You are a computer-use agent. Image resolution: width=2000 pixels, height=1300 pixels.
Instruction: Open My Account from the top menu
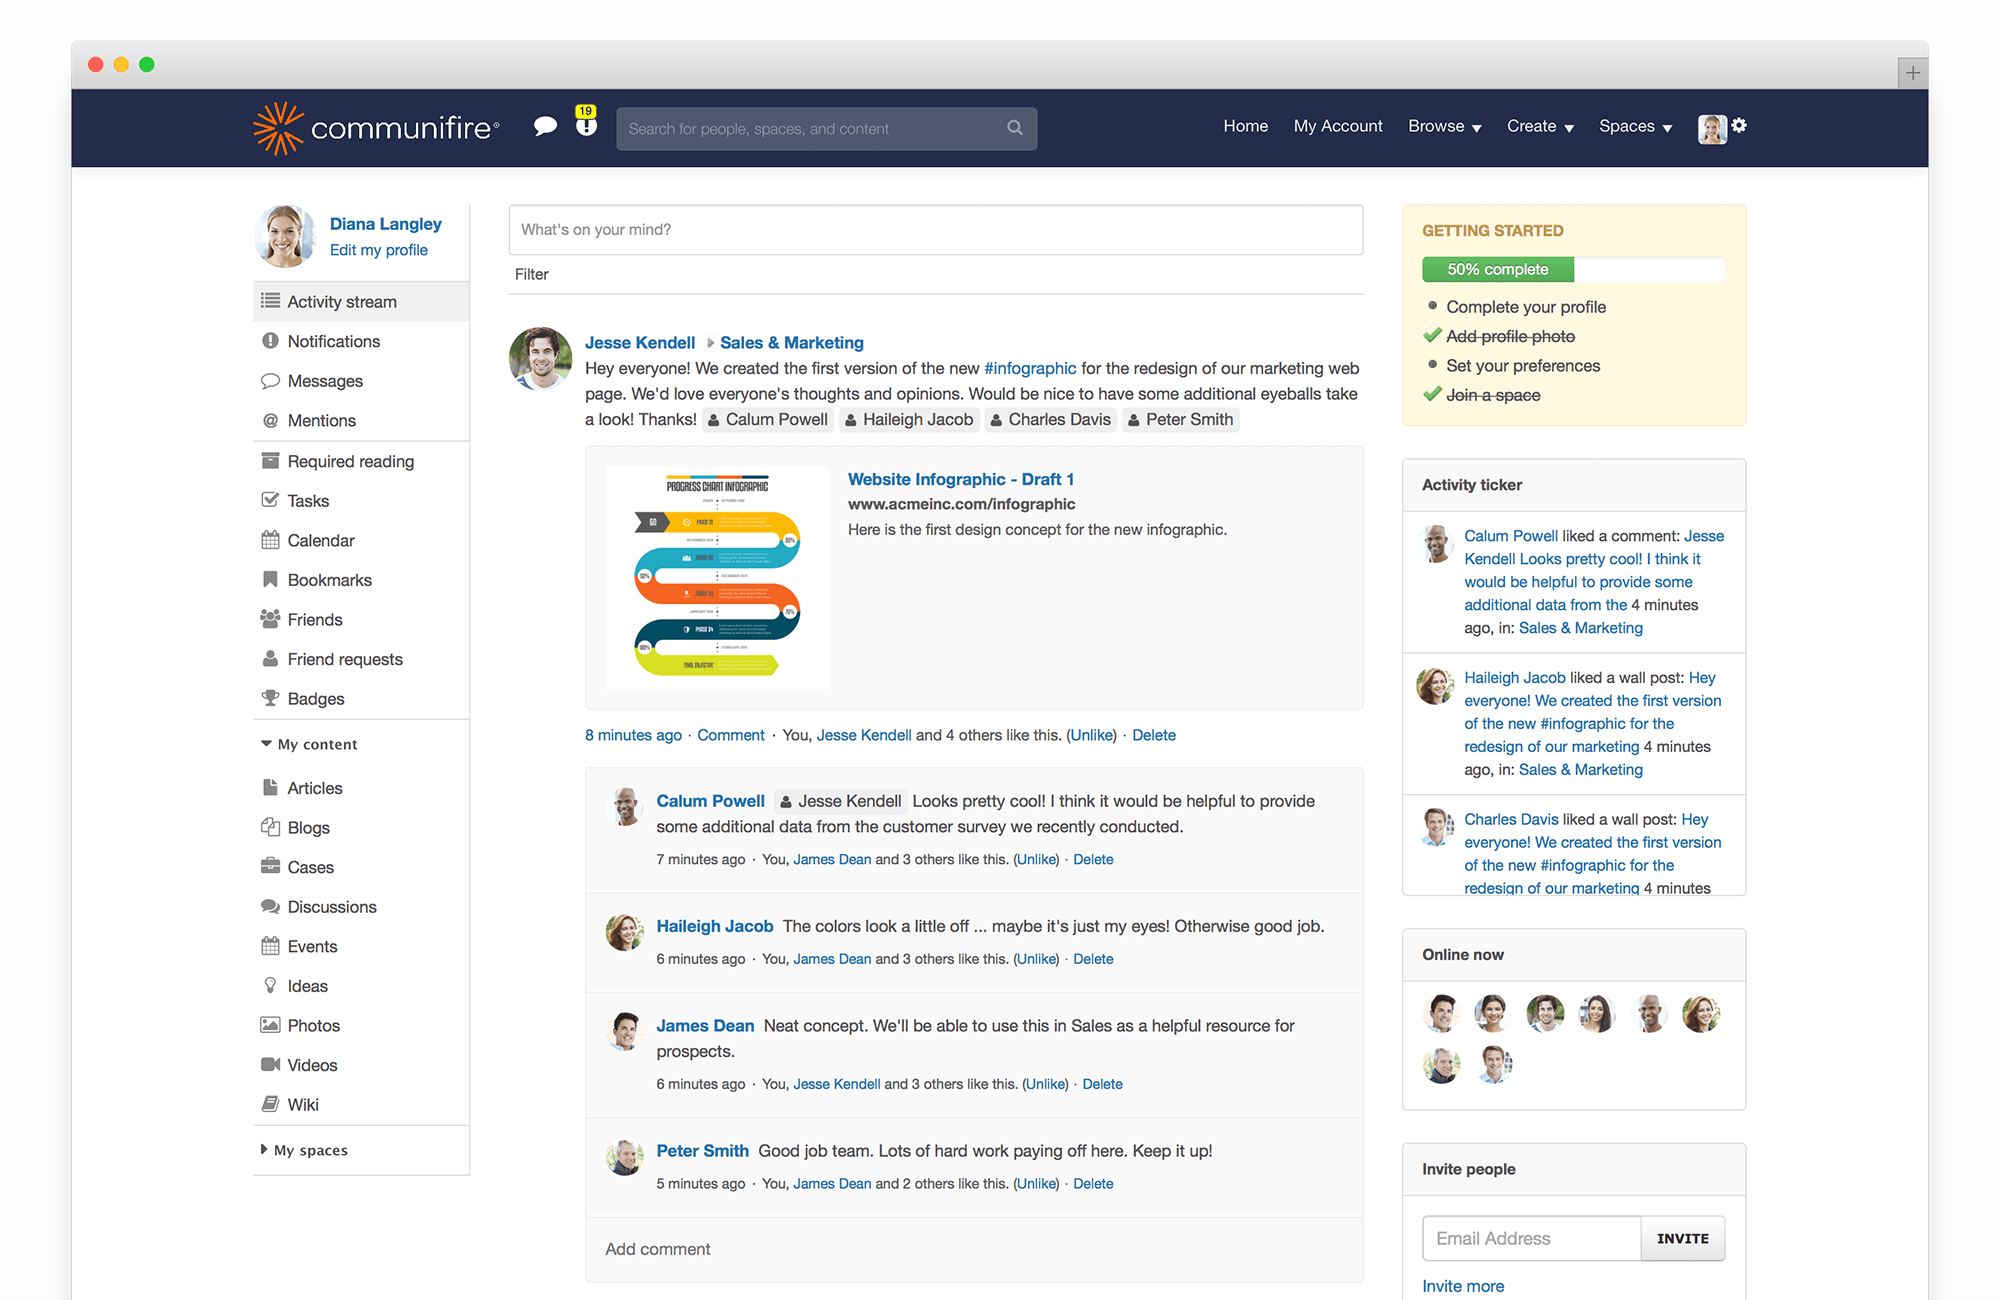click(x=1338, y=126)
